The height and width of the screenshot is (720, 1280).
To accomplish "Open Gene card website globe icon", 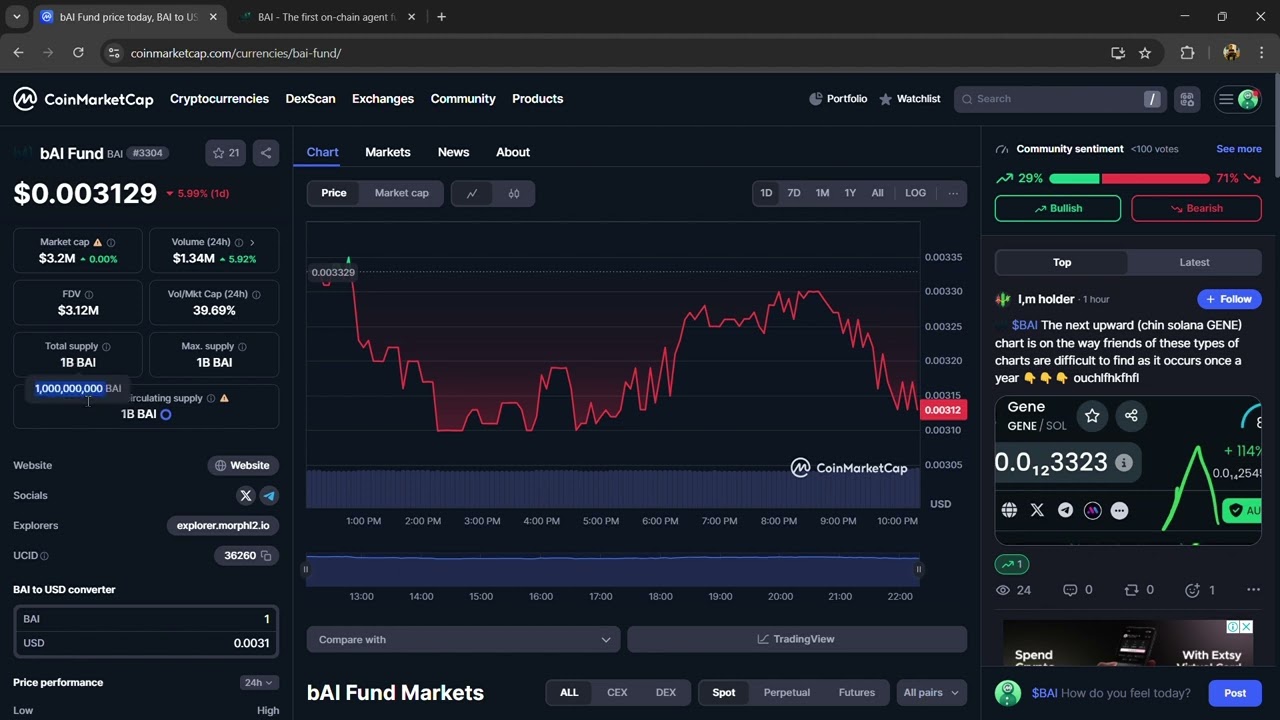I will [x=1009, y=510].
